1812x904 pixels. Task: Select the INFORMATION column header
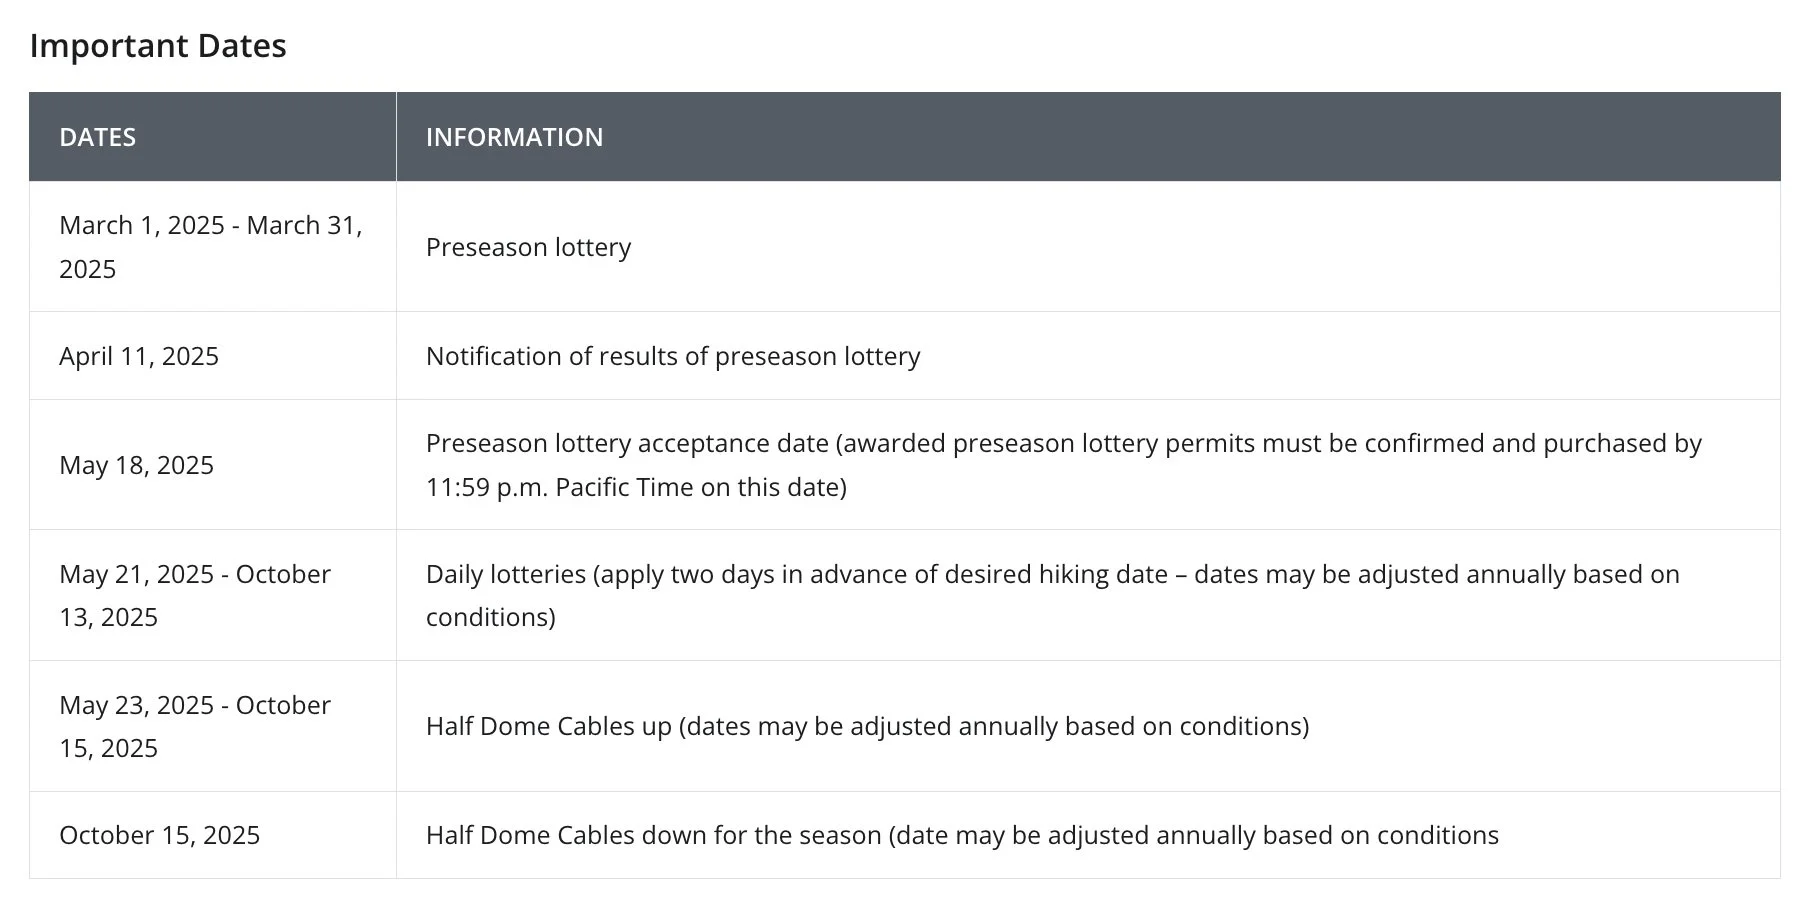tap(1088, 137)
